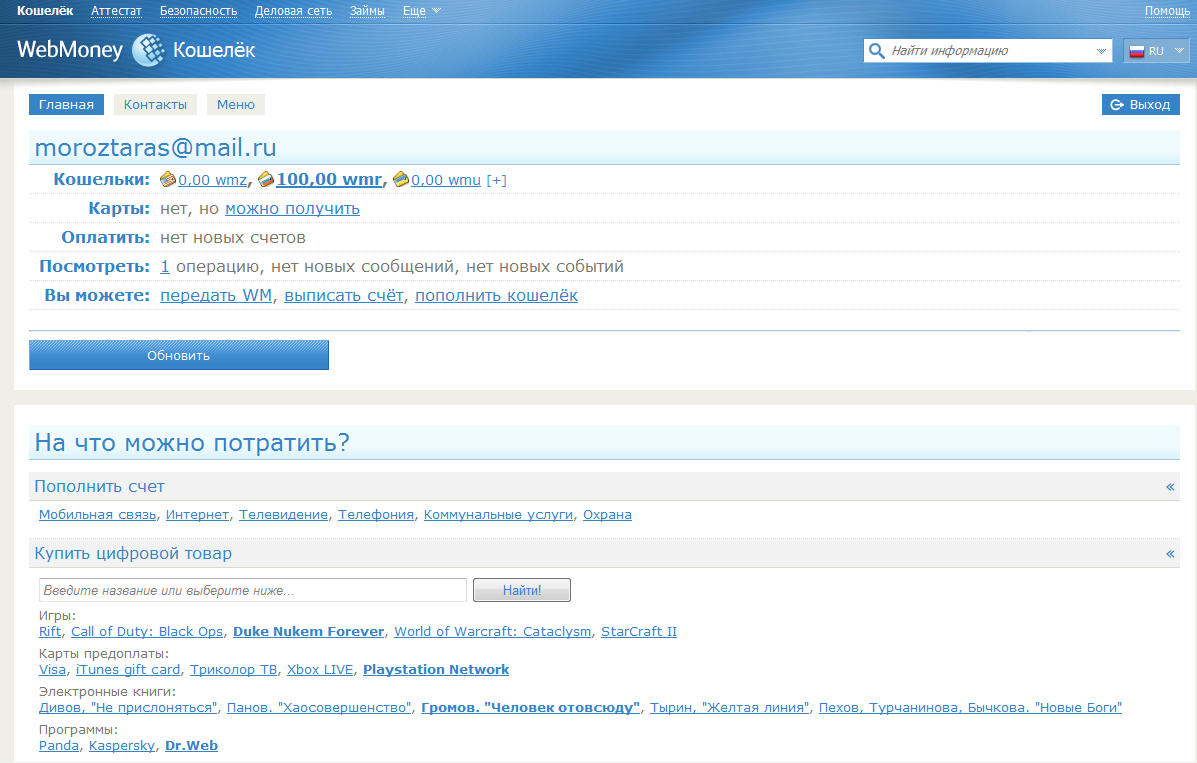Open the search field dropdown arrow
The height and width of the screenshot is (763, 1197).
click(1101, 51)
